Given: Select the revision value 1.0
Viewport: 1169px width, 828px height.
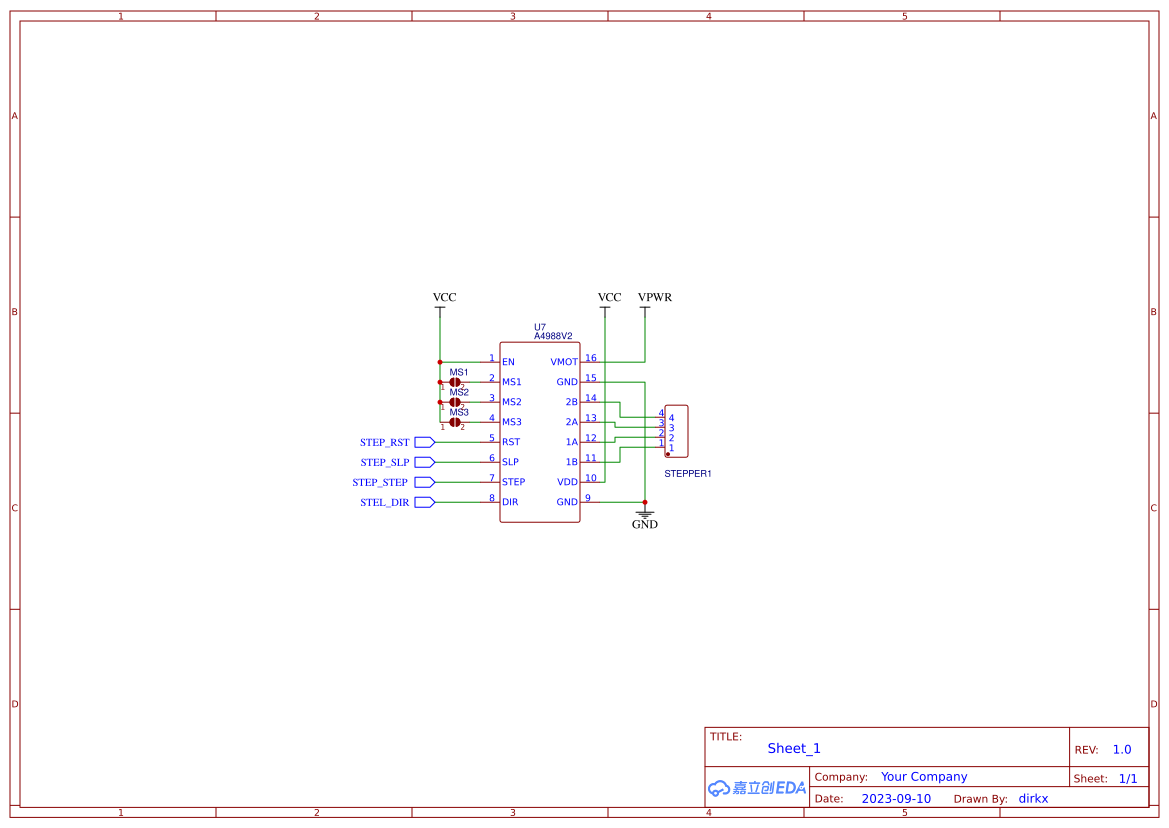Looking at the screenshot, I should [x=1122, y=749].
